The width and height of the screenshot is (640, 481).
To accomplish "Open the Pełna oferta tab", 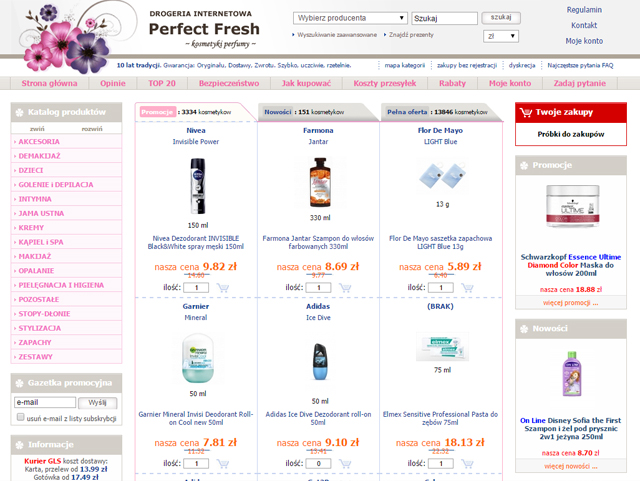I will click(x=407, y=112).
